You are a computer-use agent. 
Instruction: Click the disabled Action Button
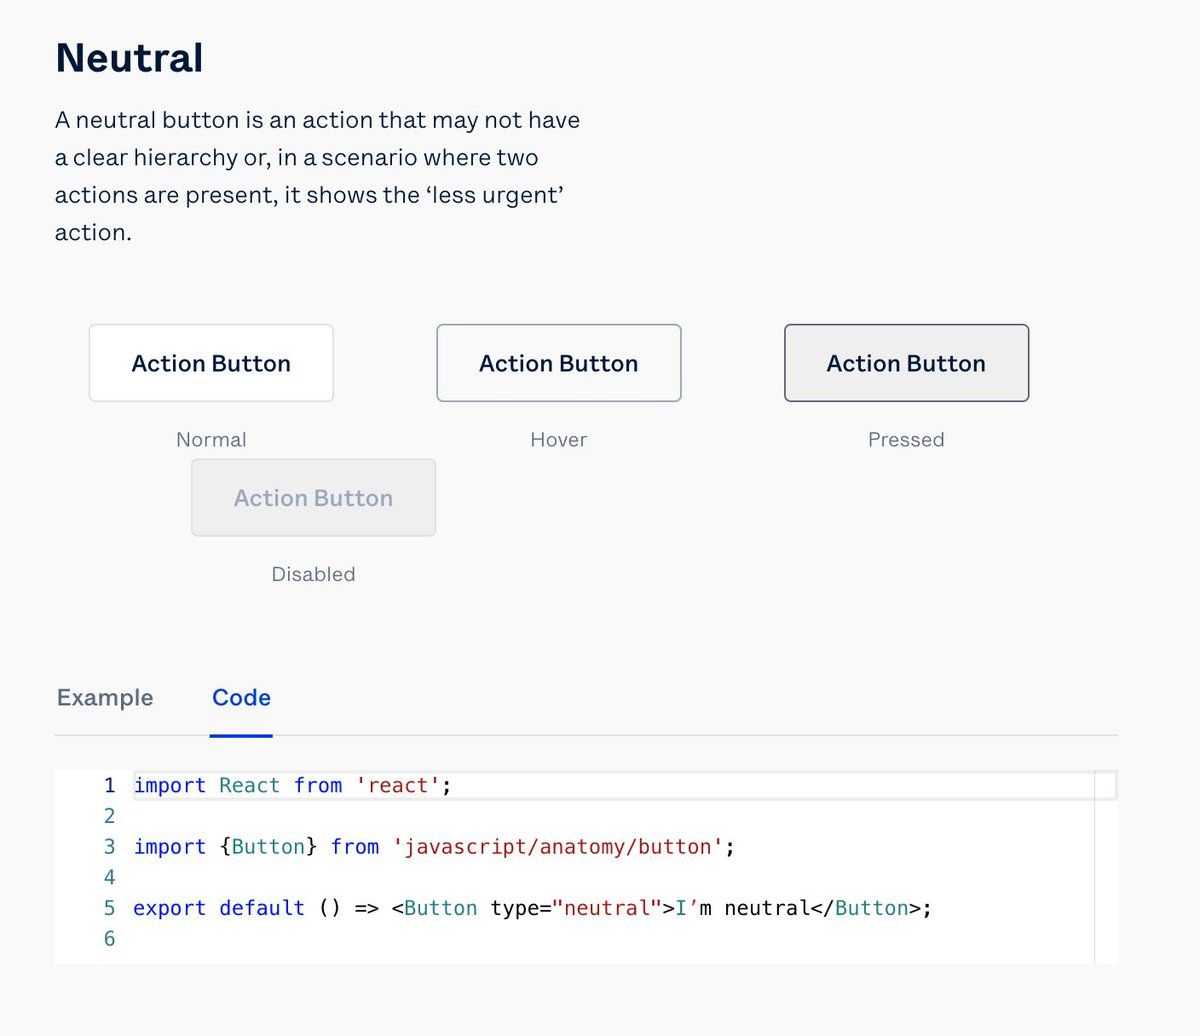coord(313,498)
